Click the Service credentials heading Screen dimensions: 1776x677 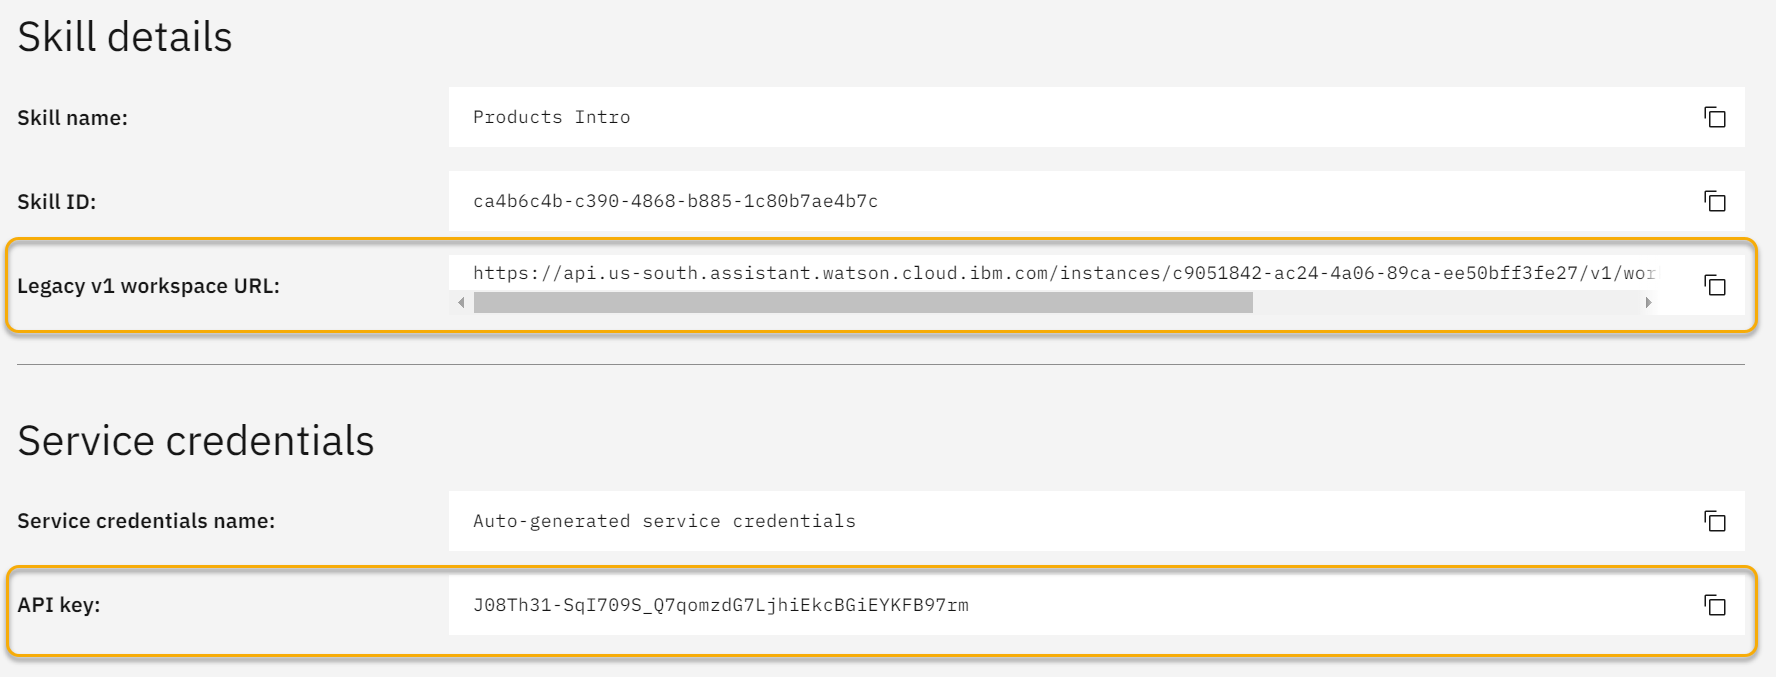196,441
